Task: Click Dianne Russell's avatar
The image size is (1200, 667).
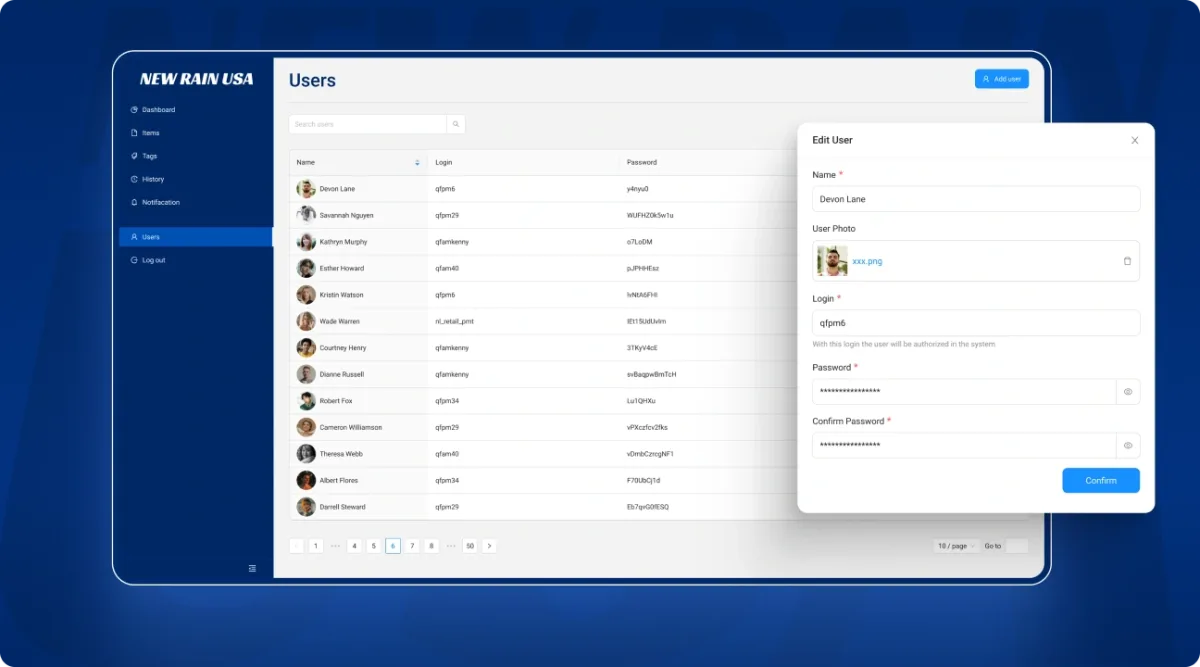Action: tap(306, 374)
